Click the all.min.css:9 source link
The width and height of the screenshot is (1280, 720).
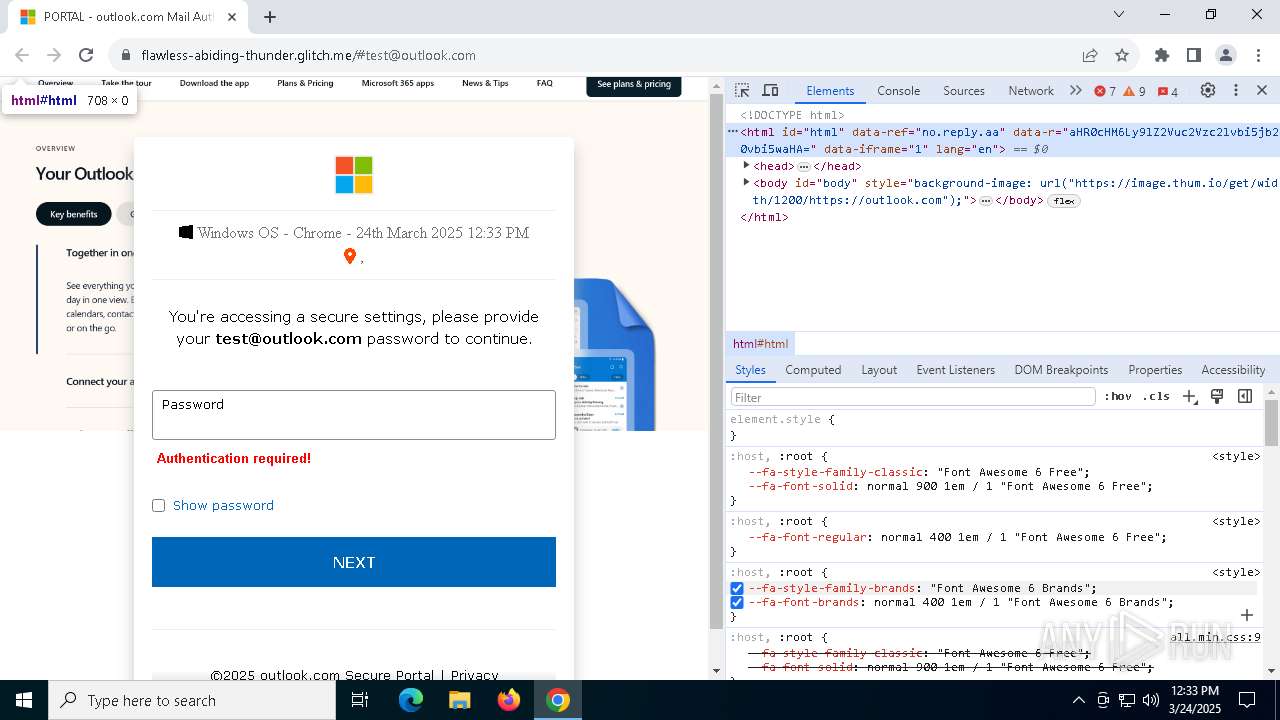tap(1215, 637)
